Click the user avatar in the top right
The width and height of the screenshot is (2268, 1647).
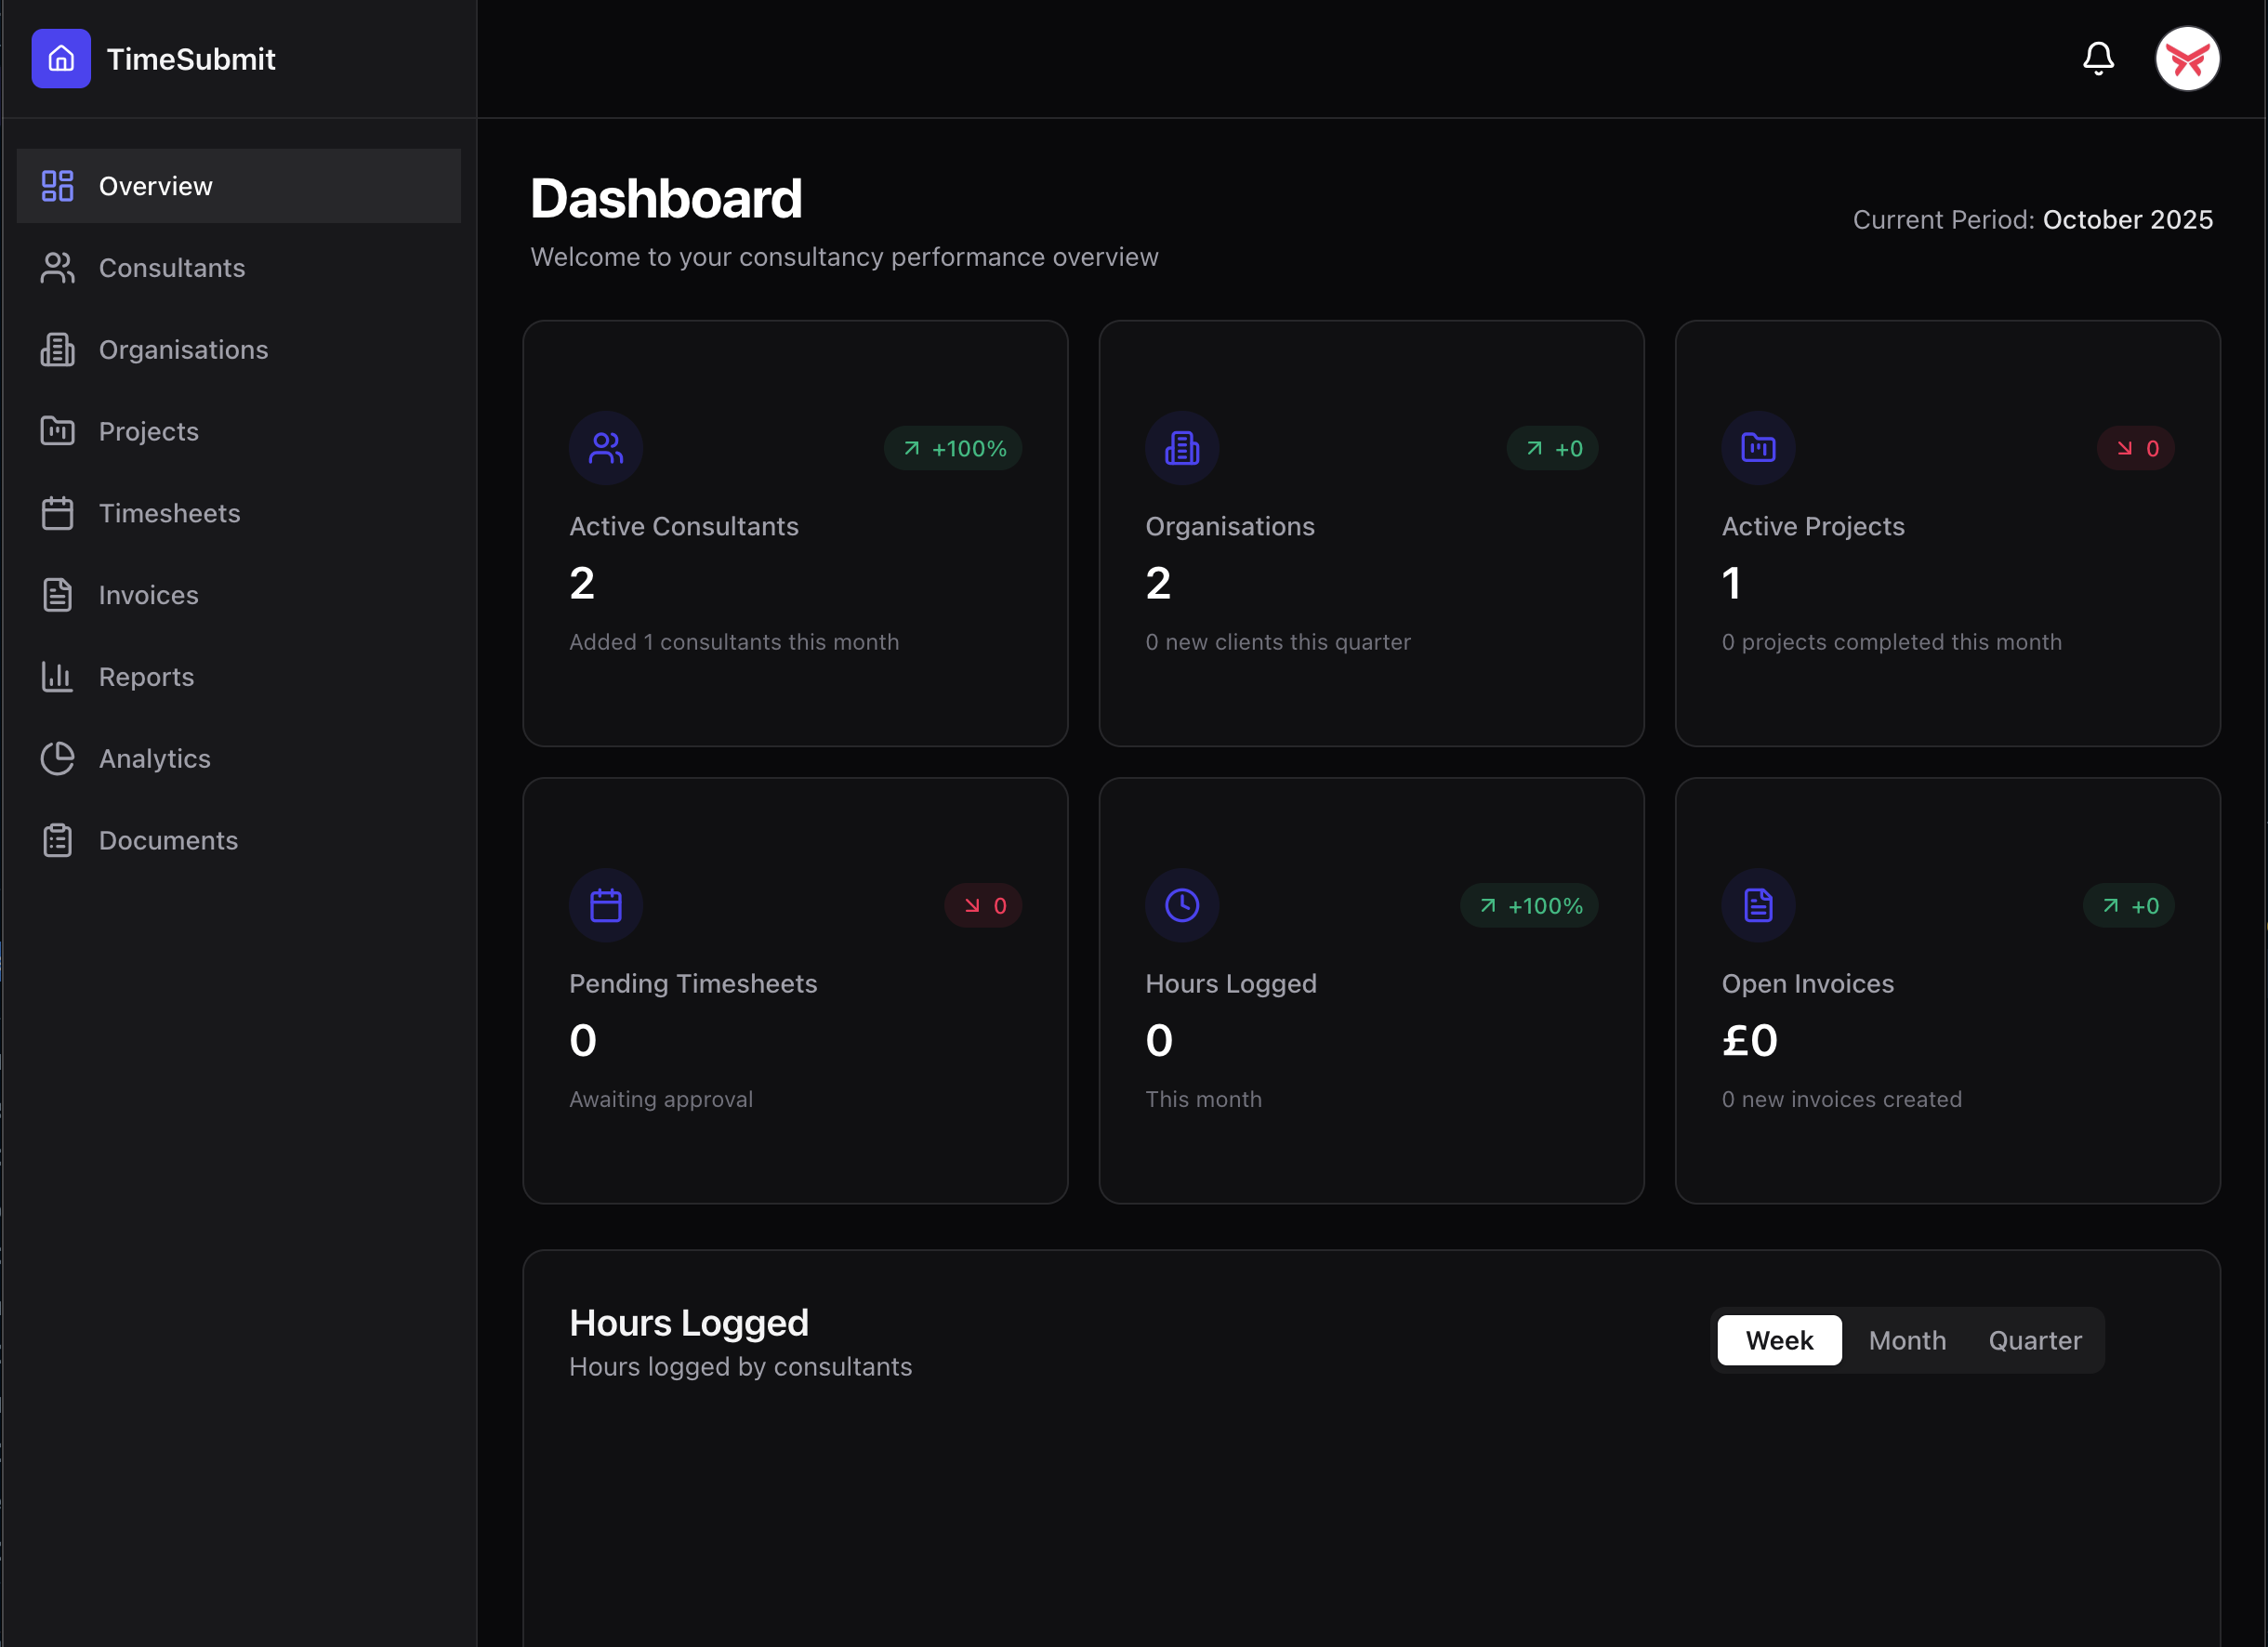tap(2187, 59)
